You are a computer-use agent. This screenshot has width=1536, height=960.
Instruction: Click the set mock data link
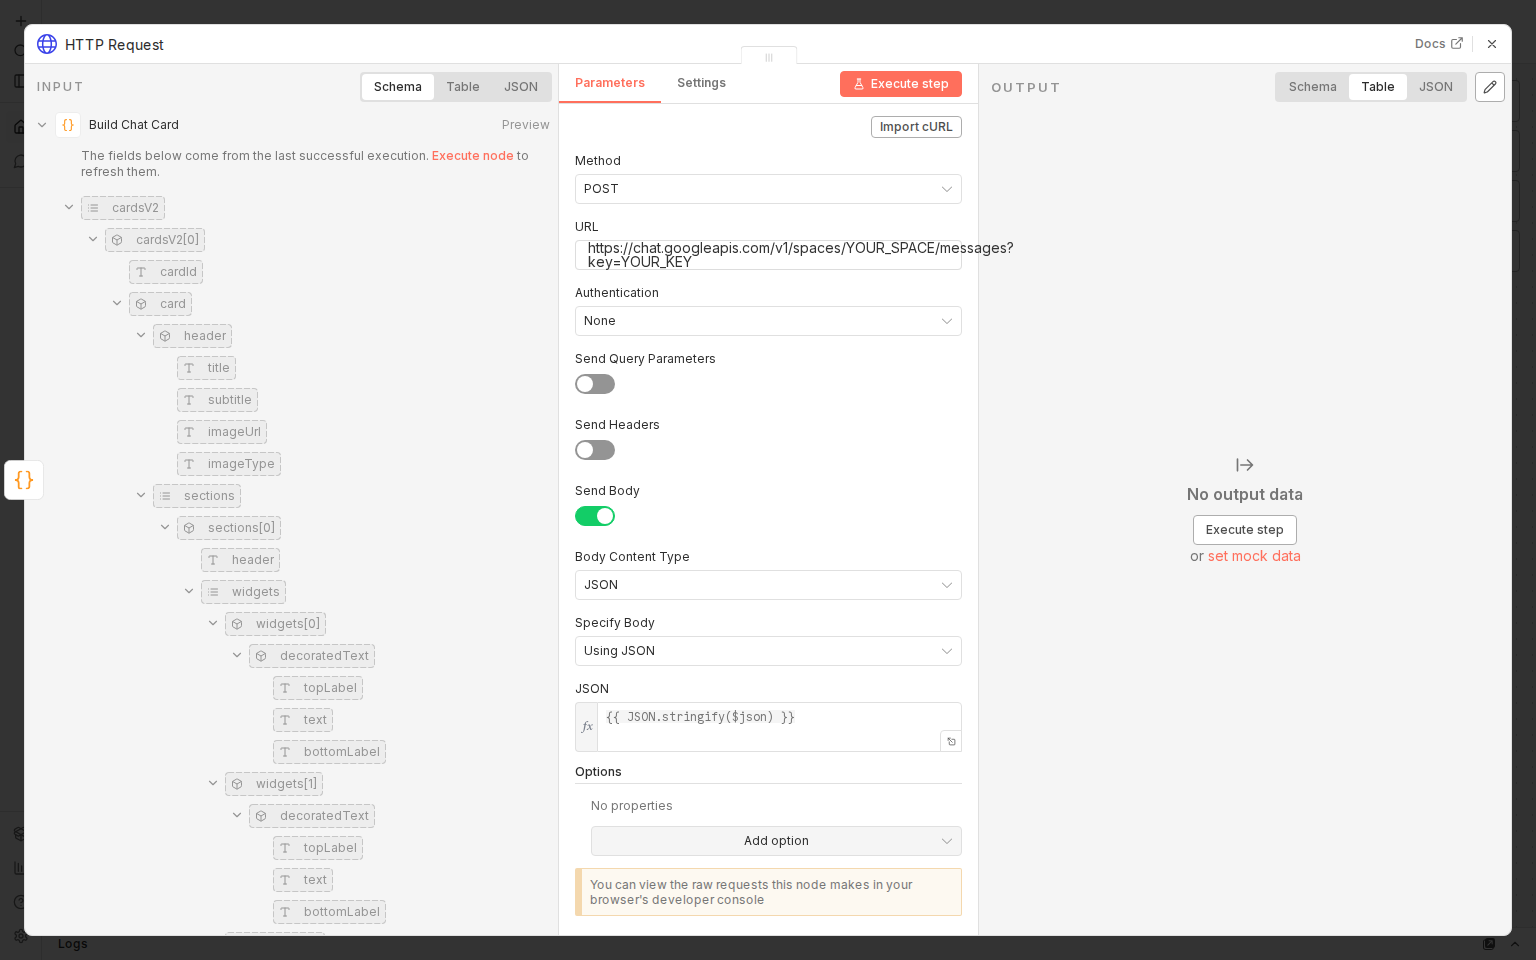pyautogui.click(x=1254, y=556)
